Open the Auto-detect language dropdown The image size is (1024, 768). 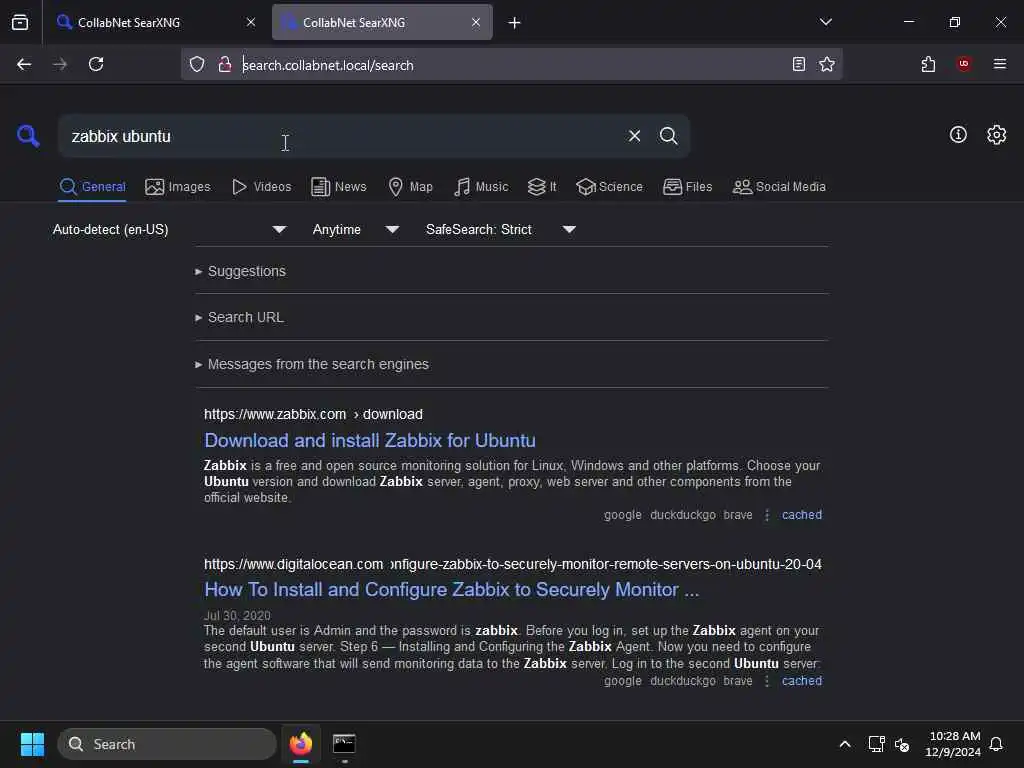click(170, 229)
